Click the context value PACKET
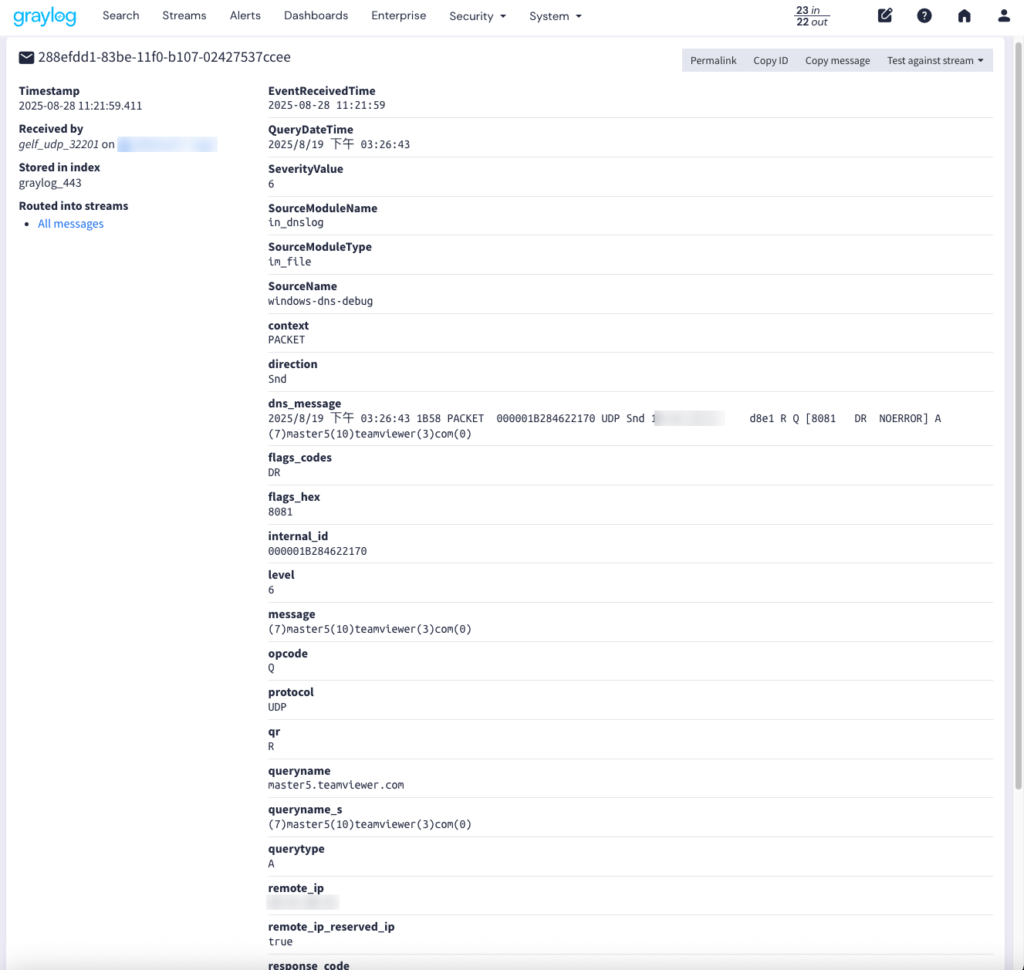 (286, 340)
